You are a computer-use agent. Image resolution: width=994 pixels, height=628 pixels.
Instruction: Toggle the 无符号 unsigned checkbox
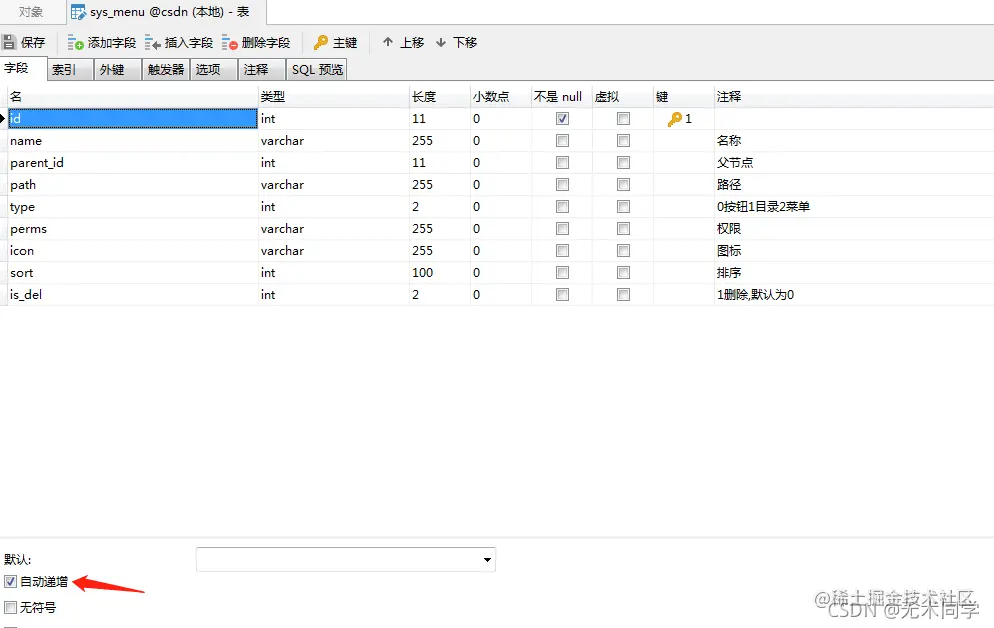(x=11, y=607)
